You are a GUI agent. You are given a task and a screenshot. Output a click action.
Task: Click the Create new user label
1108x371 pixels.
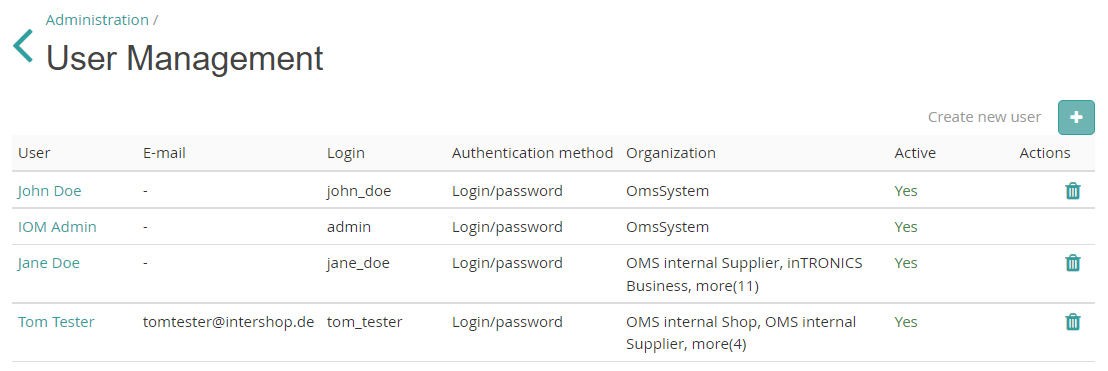pyautogui.click(x=984, y=117)
